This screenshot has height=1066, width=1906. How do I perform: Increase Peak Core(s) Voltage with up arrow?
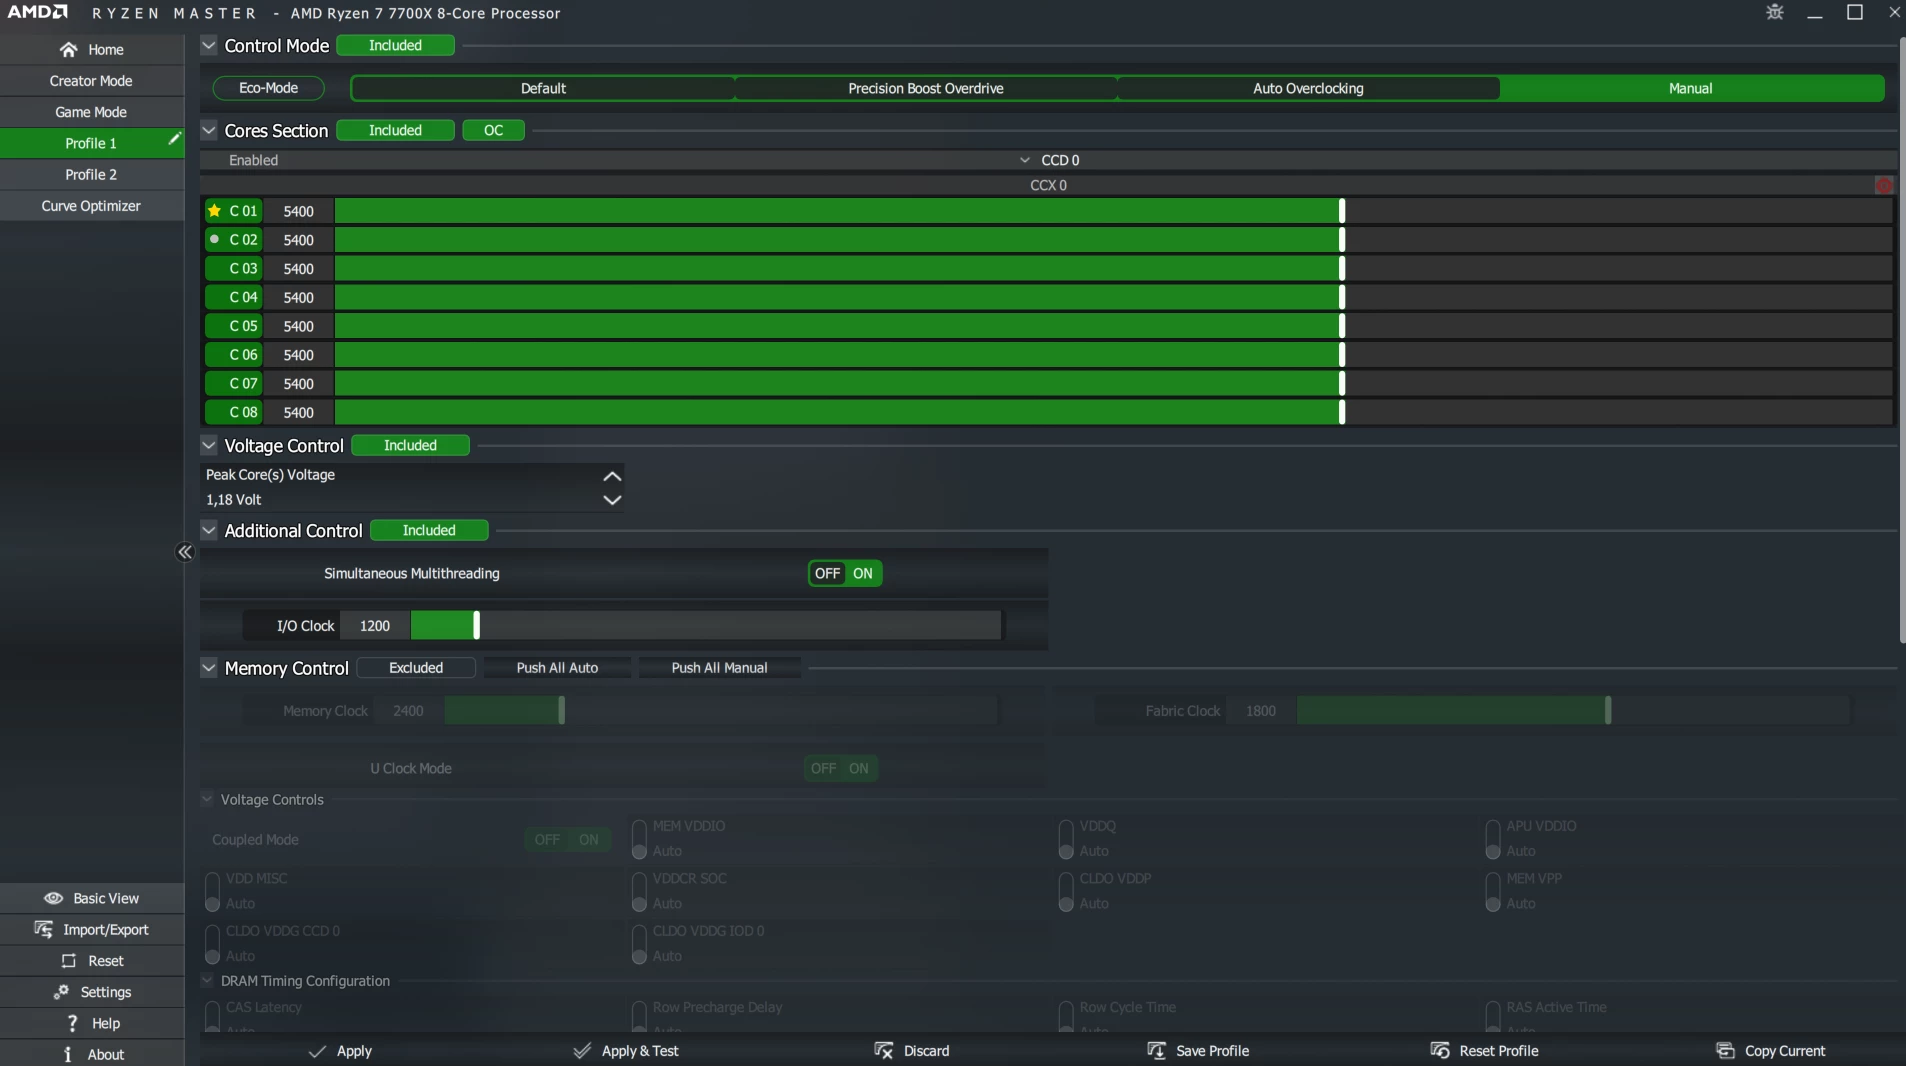pos(612,476)
